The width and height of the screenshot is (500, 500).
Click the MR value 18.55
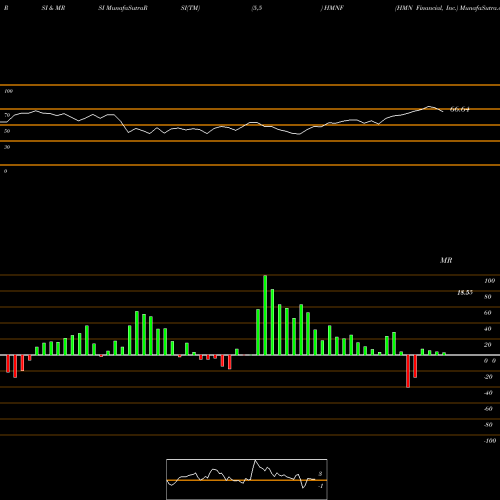[465, 293]
